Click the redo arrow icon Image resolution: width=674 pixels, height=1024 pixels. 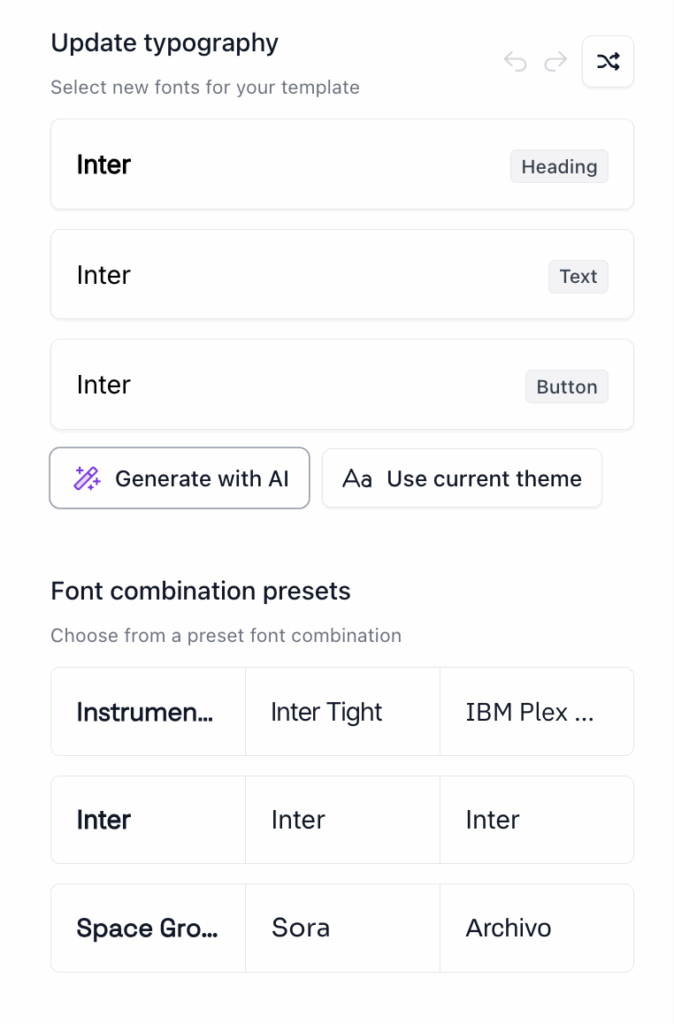click(555, 61)
